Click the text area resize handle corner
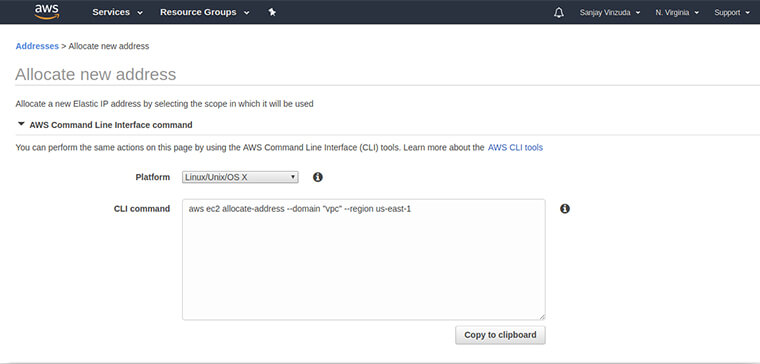Screen dimensions: 760x364 pyautogui.click(x=542, y=317)
